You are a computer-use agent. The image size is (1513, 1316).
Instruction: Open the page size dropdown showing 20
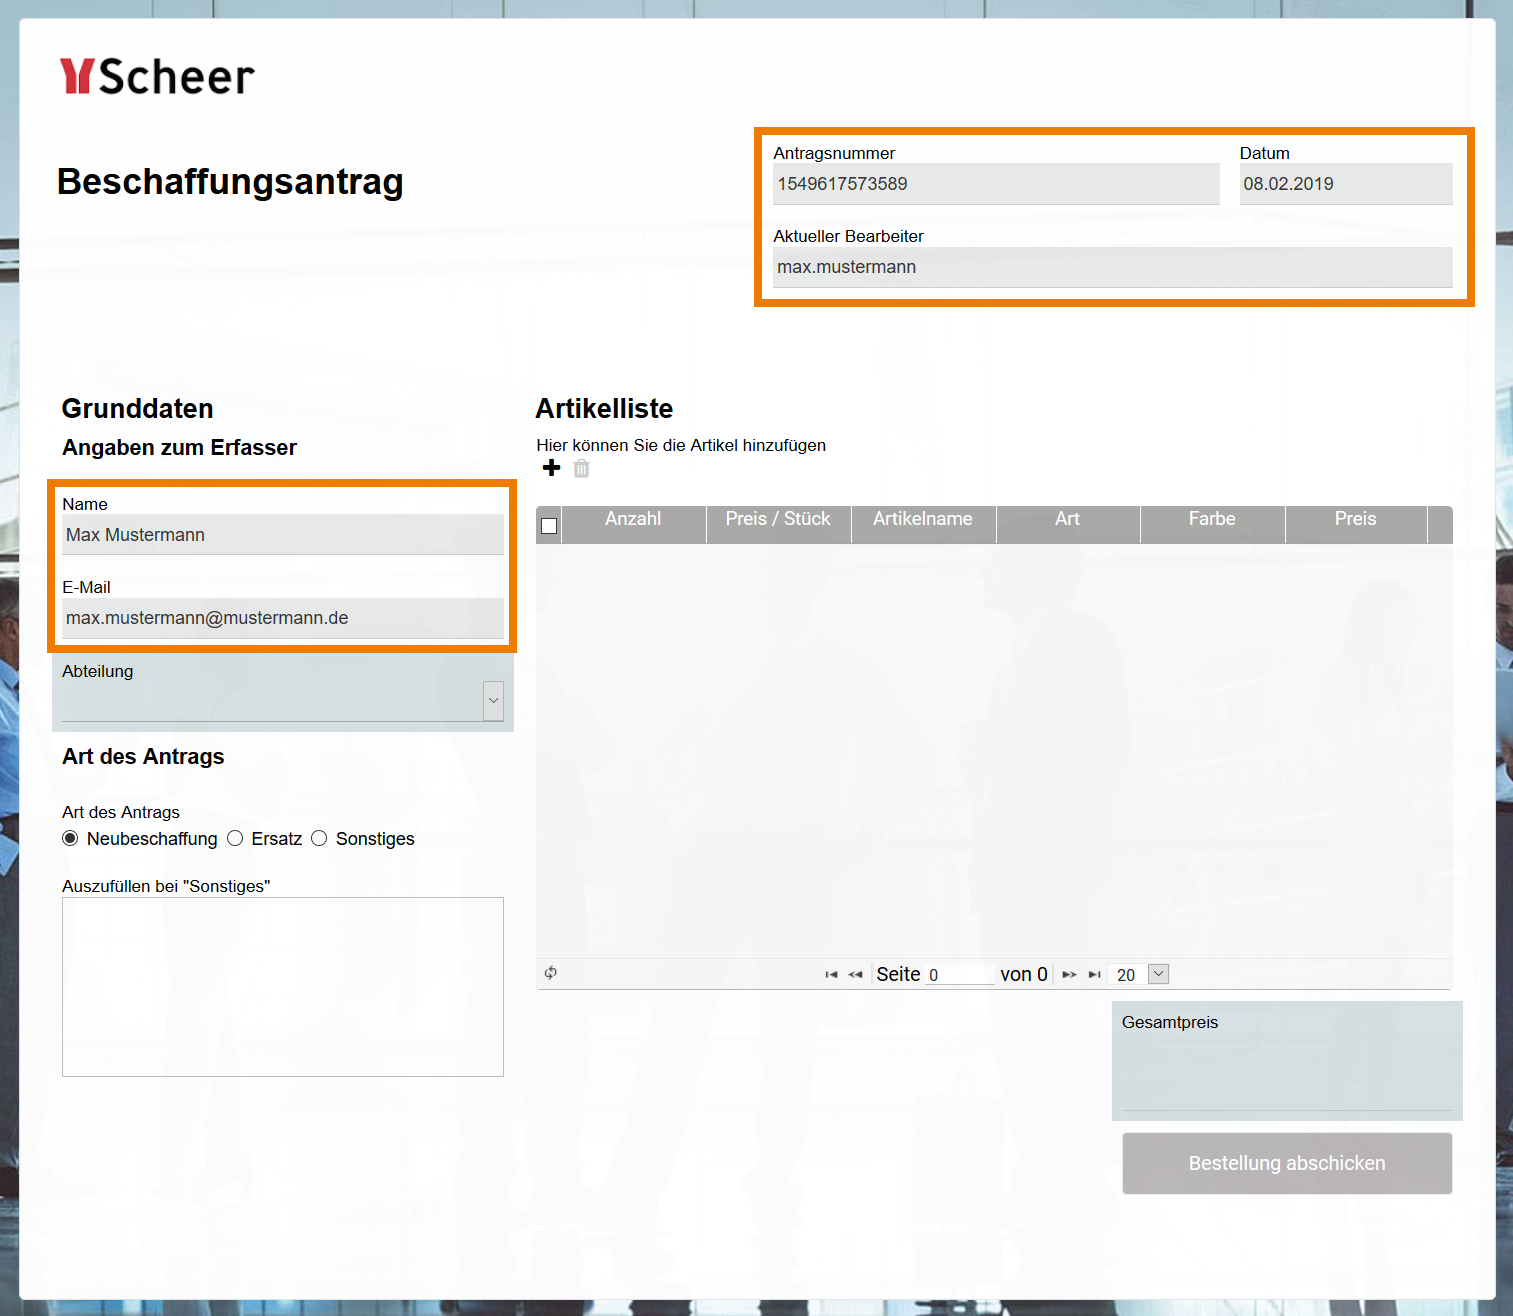(x=1157, y=974)
